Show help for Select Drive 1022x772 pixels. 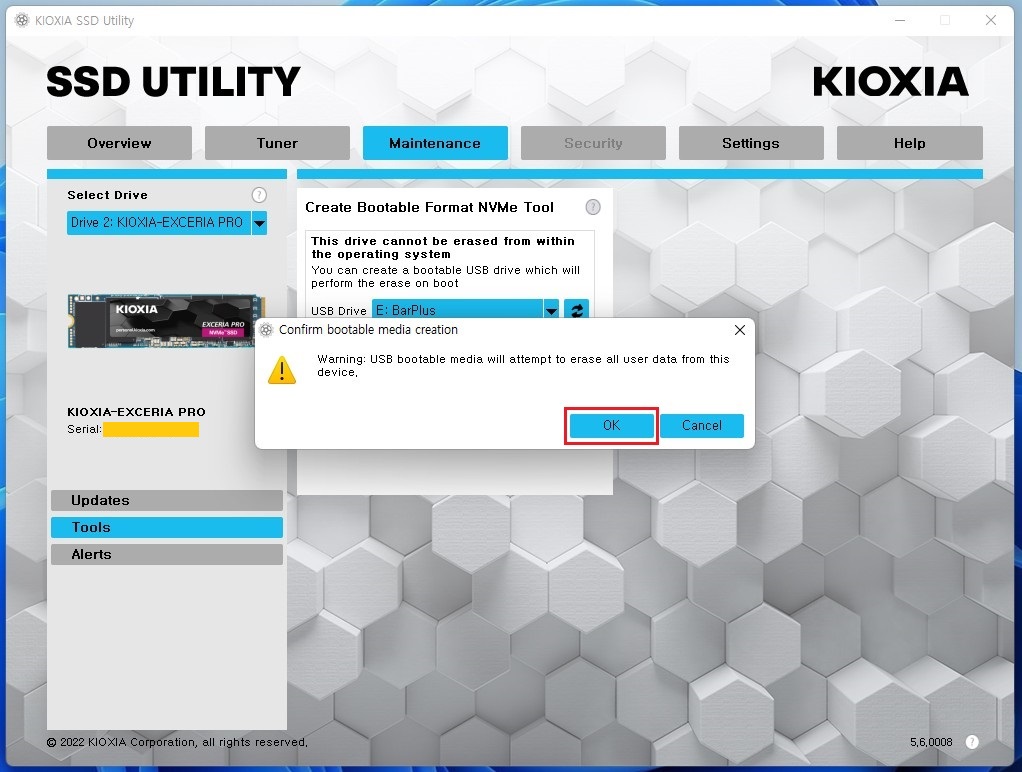coord(259,195)
